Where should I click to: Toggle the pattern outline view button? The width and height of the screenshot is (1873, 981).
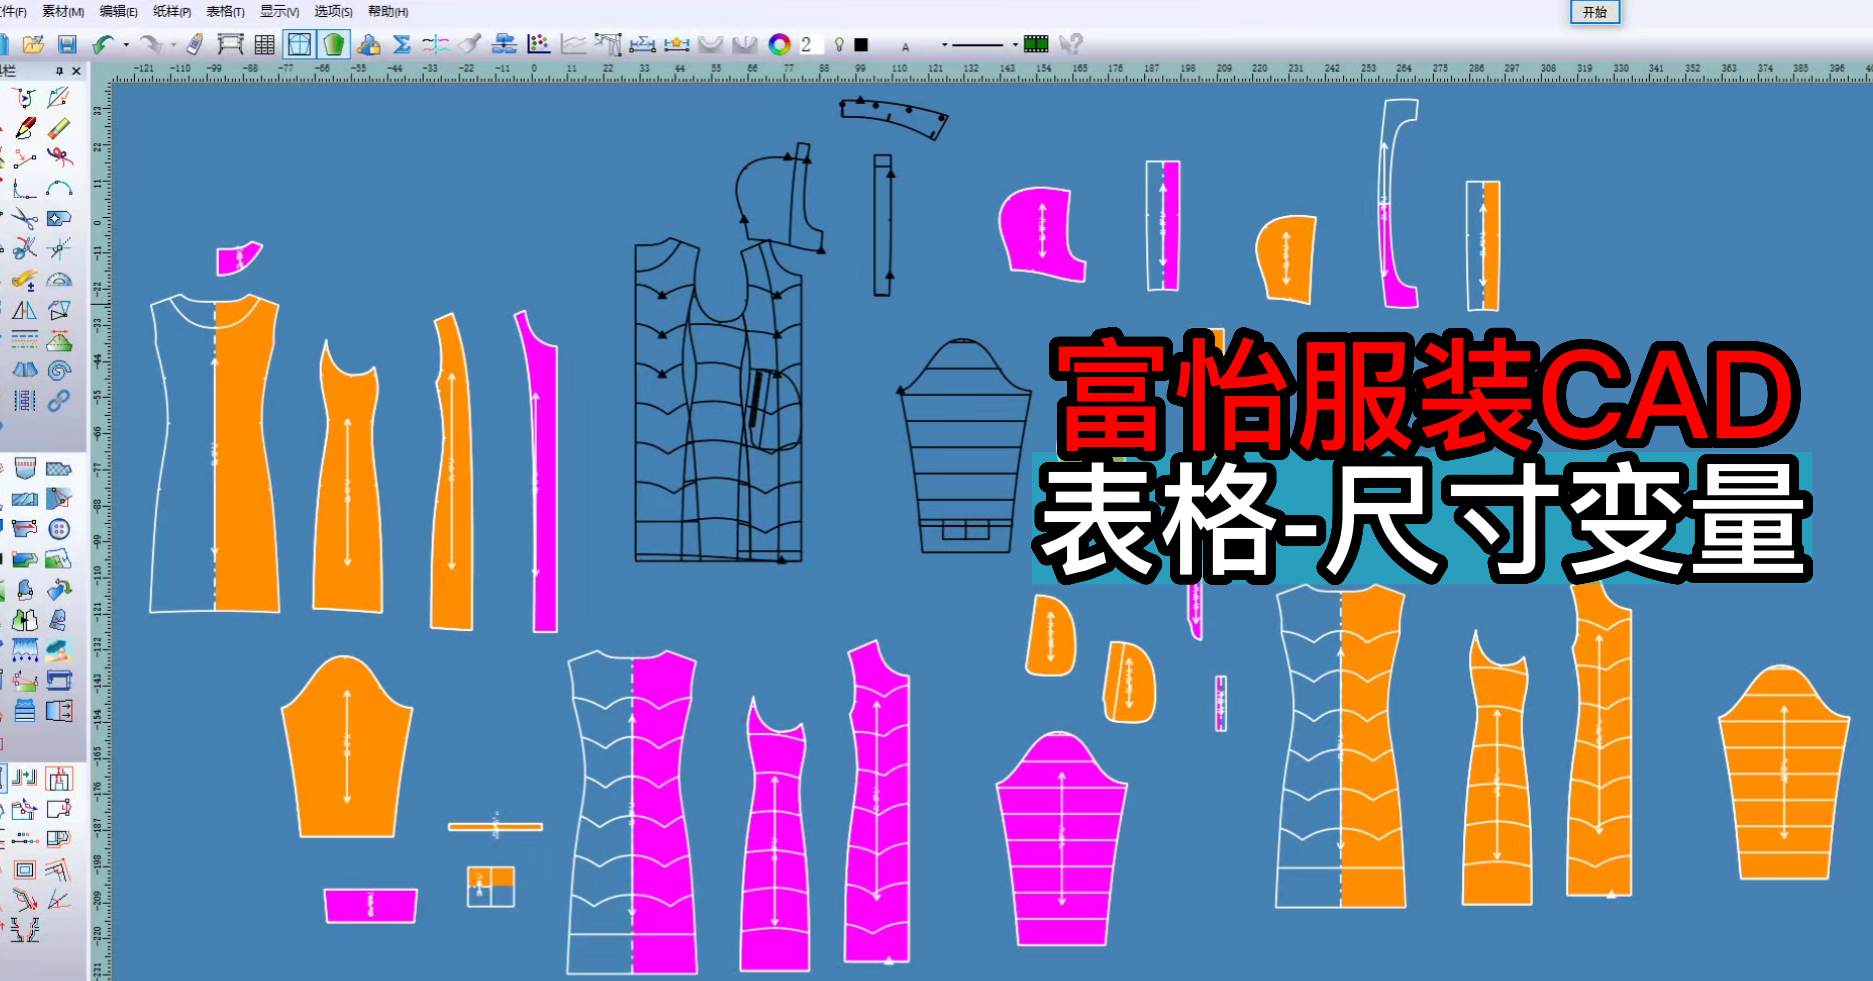click(x=299, y=44)
